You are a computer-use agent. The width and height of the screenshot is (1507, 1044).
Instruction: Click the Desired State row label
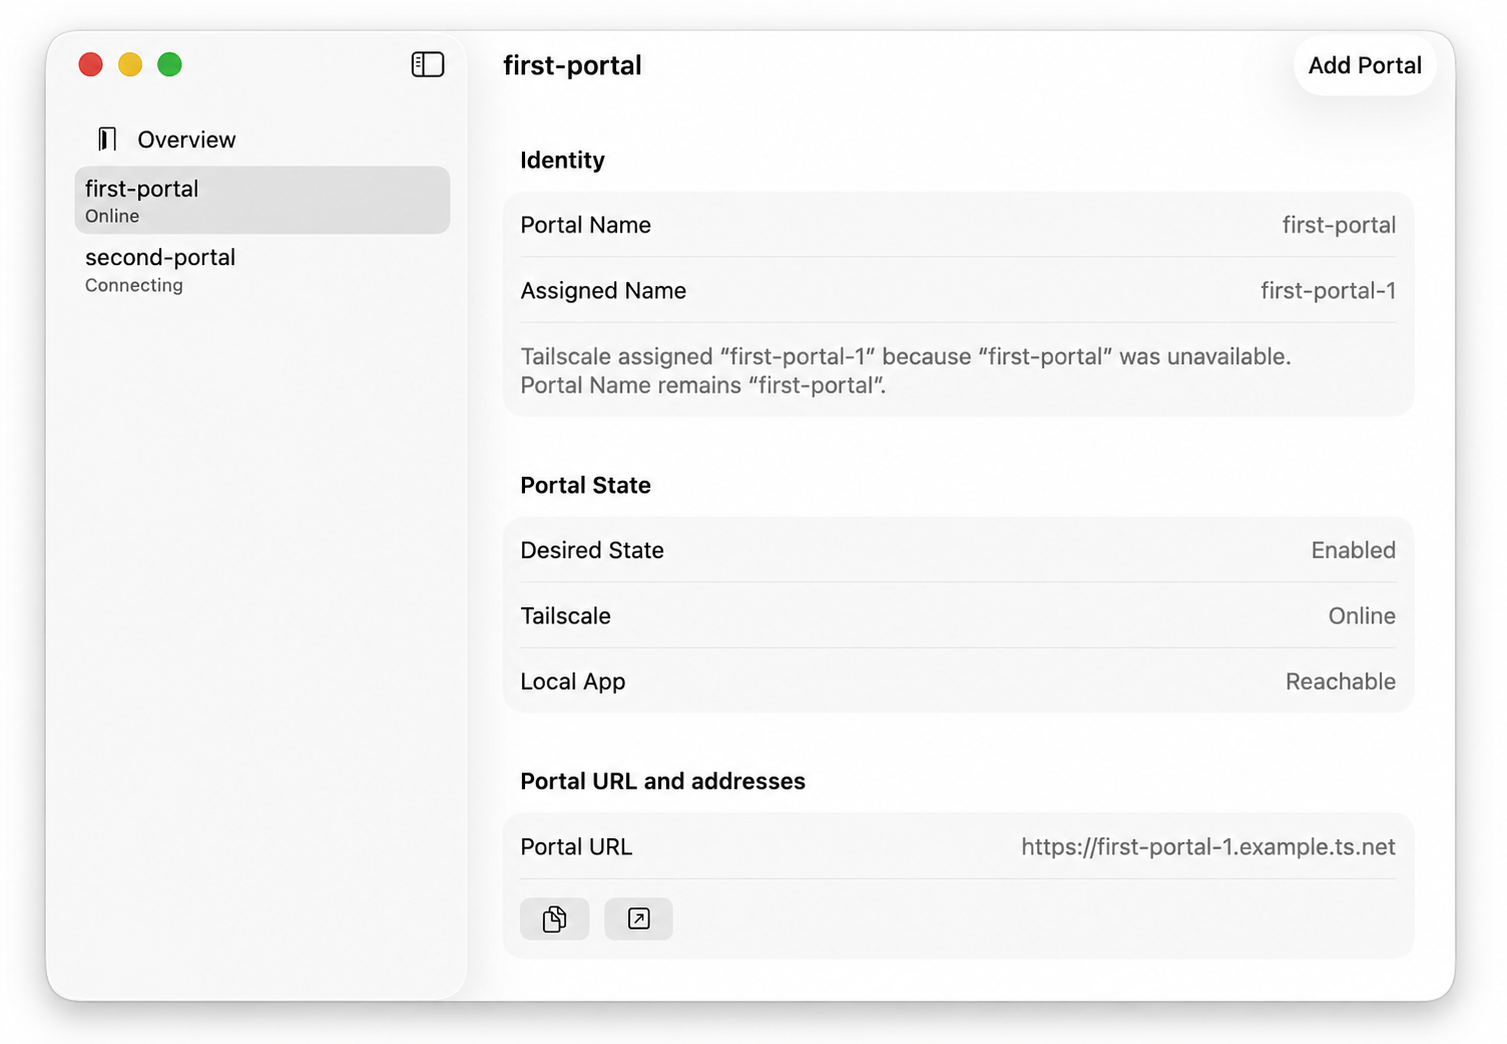pos(592,550)
